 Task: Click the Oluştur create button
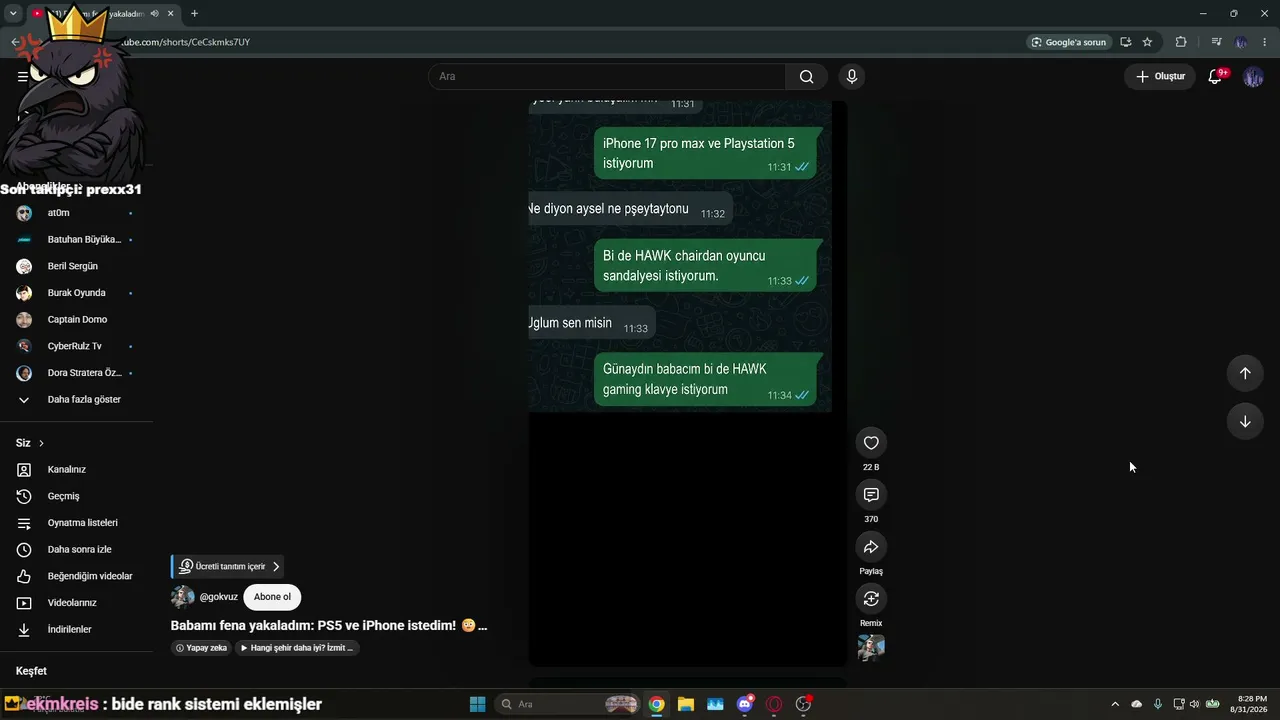[x=1160, y=77]
